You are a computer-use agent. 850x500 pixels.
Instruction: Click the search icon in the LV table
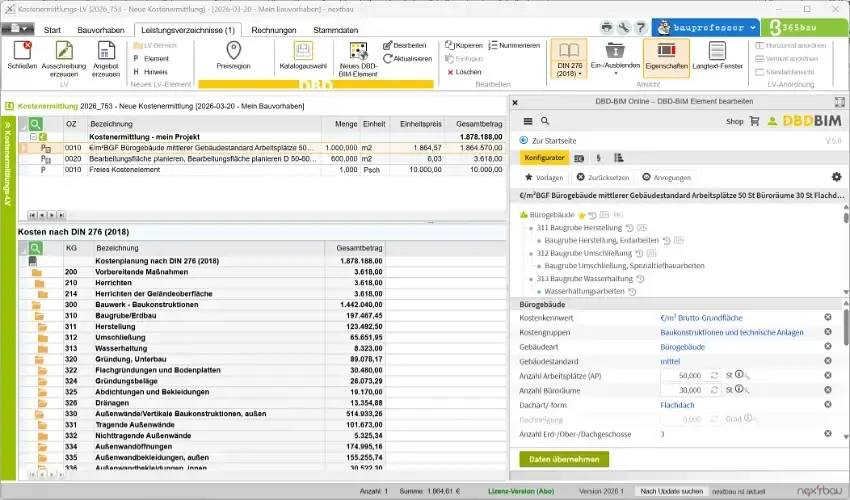[35, 124]
